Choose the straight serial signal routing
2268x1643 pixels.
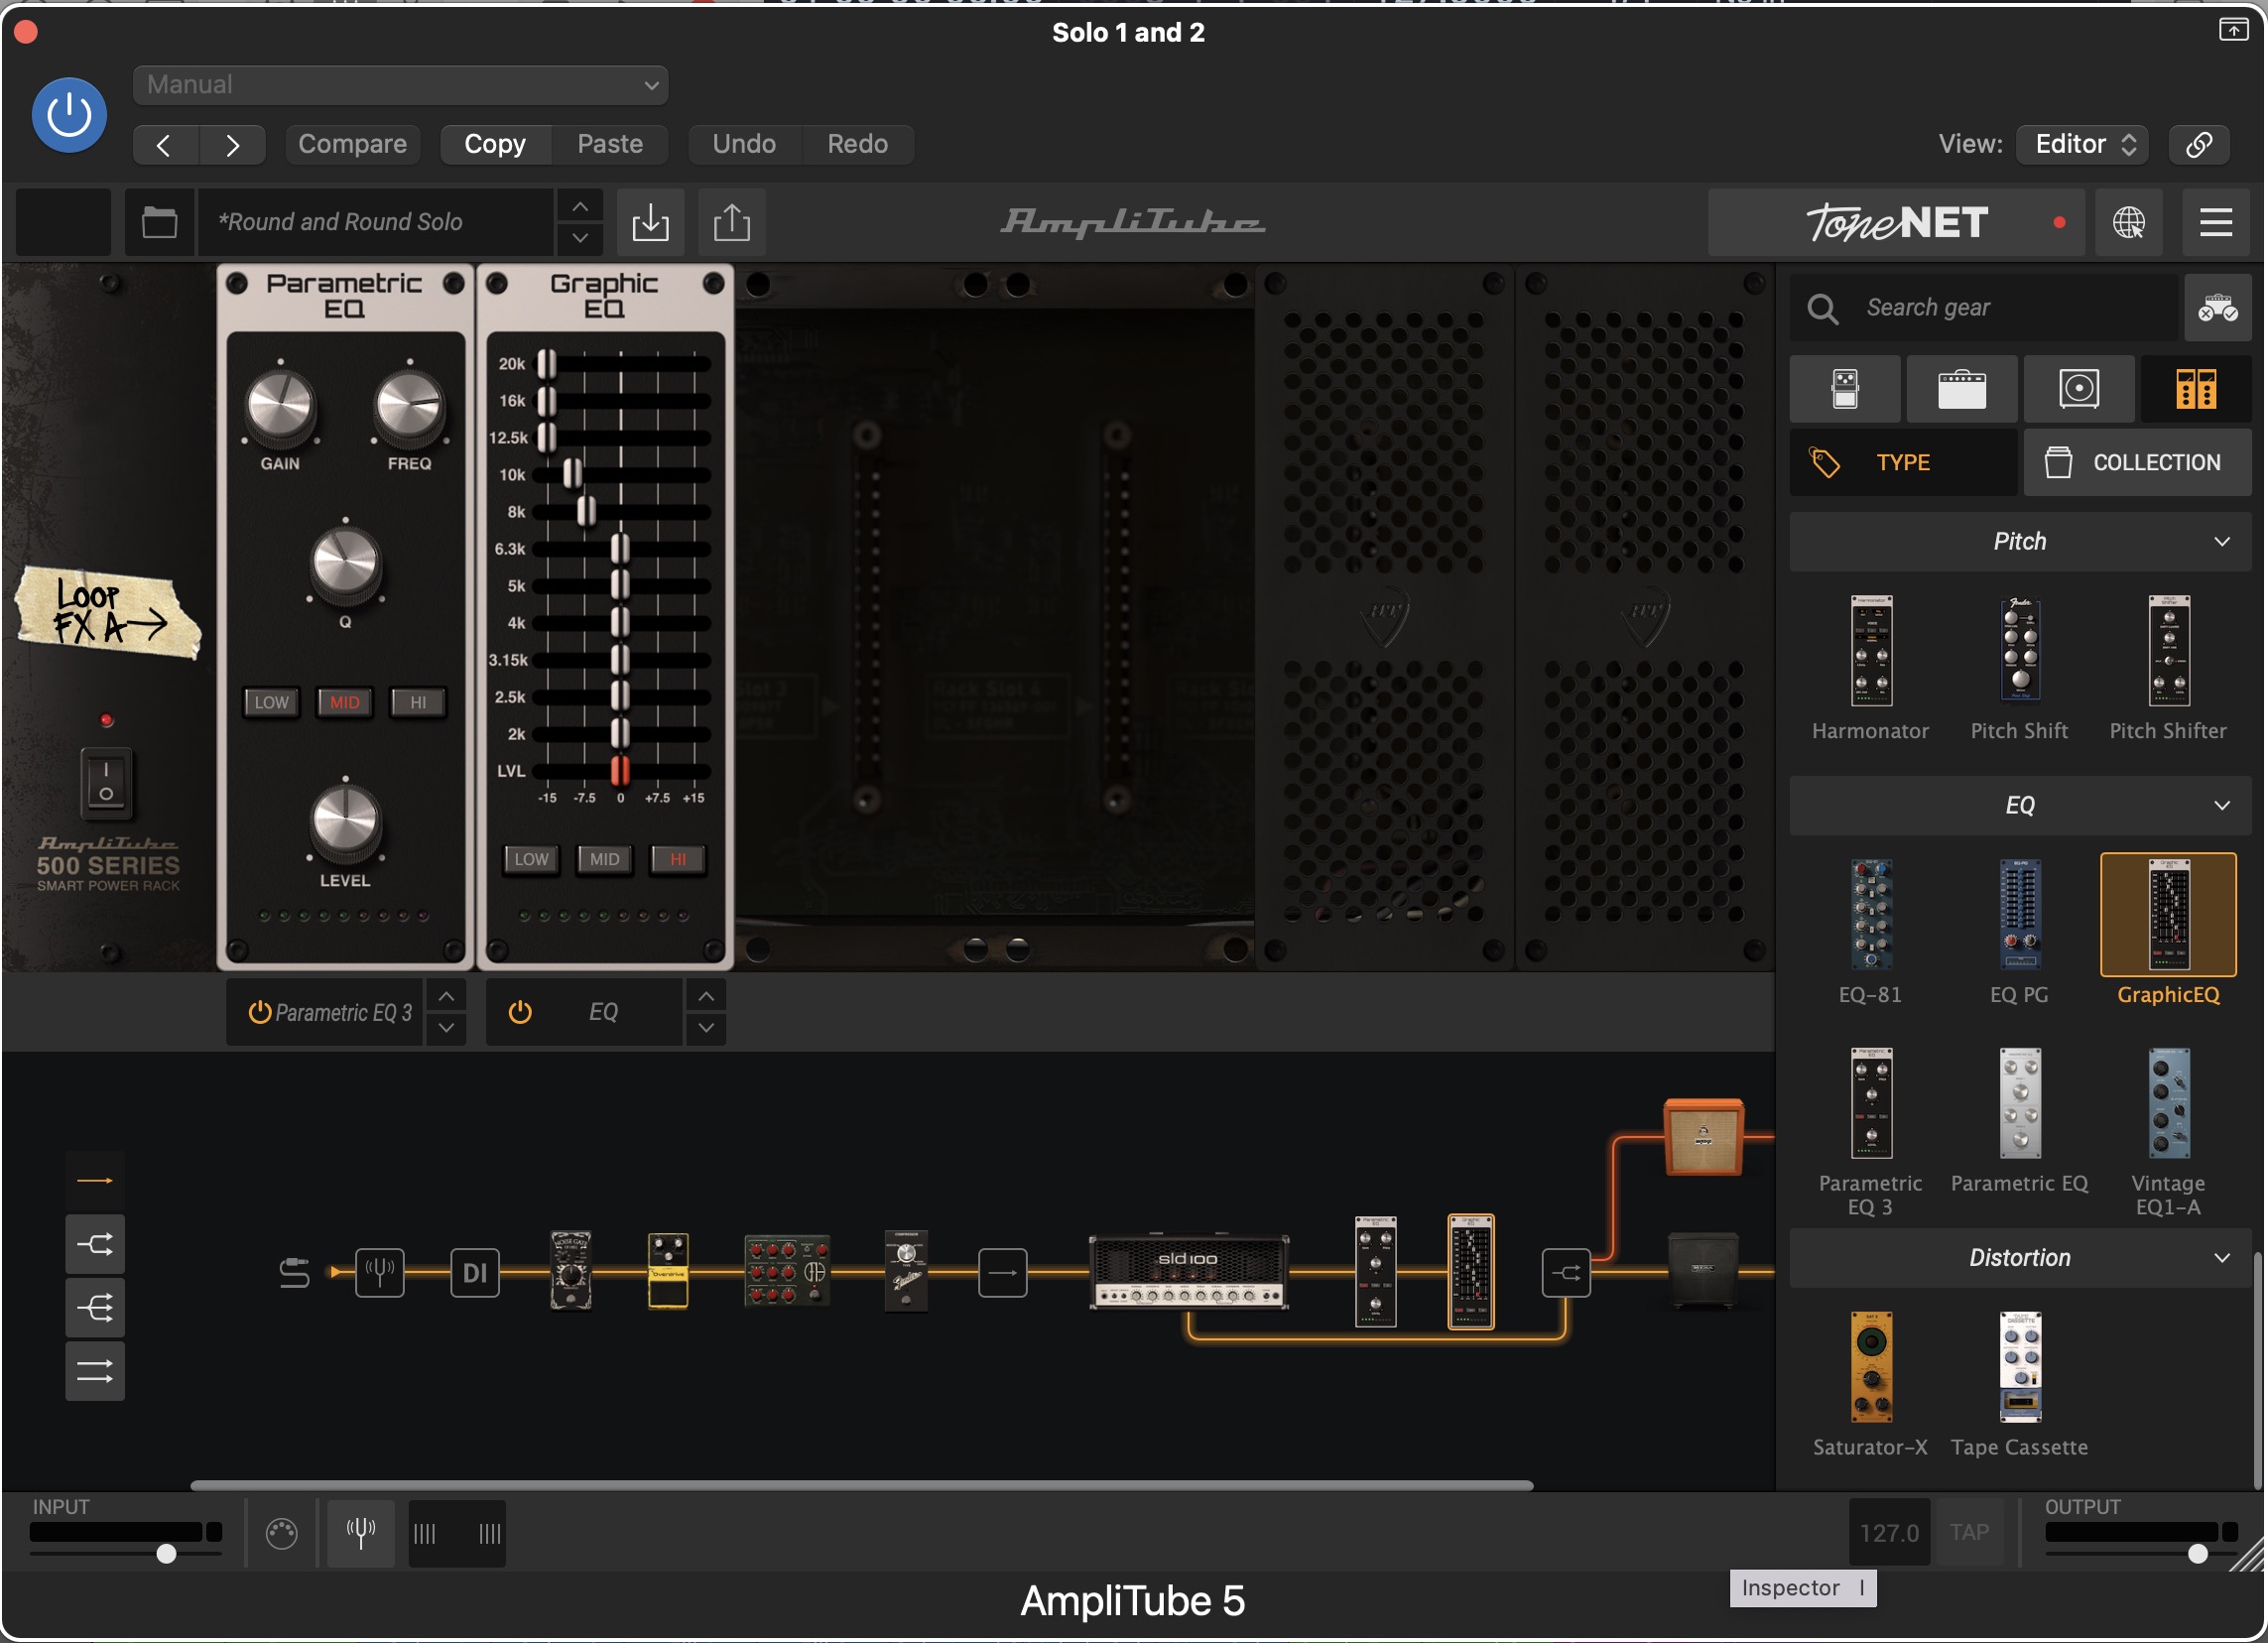coord(95,1181)
